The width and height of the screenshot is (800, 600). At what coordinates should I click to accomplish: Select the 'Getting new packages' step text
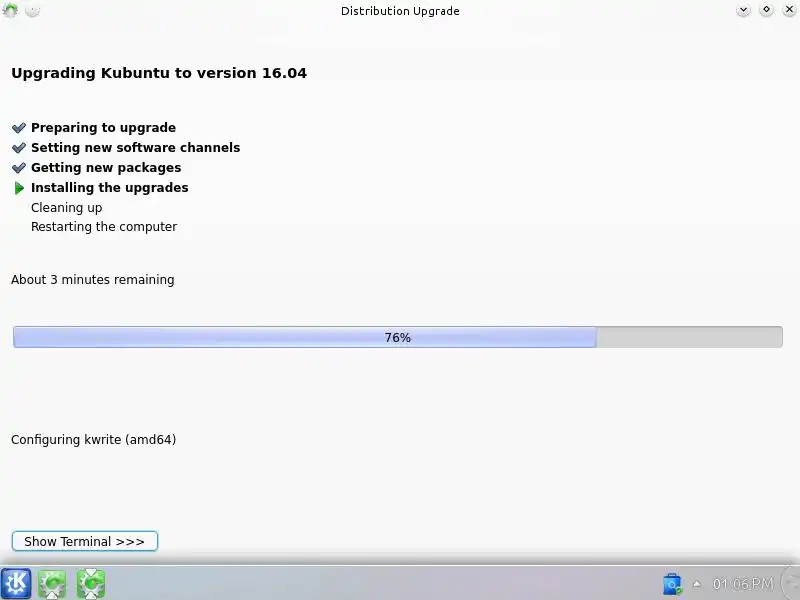pyautogui.click(x=106, y=167)
